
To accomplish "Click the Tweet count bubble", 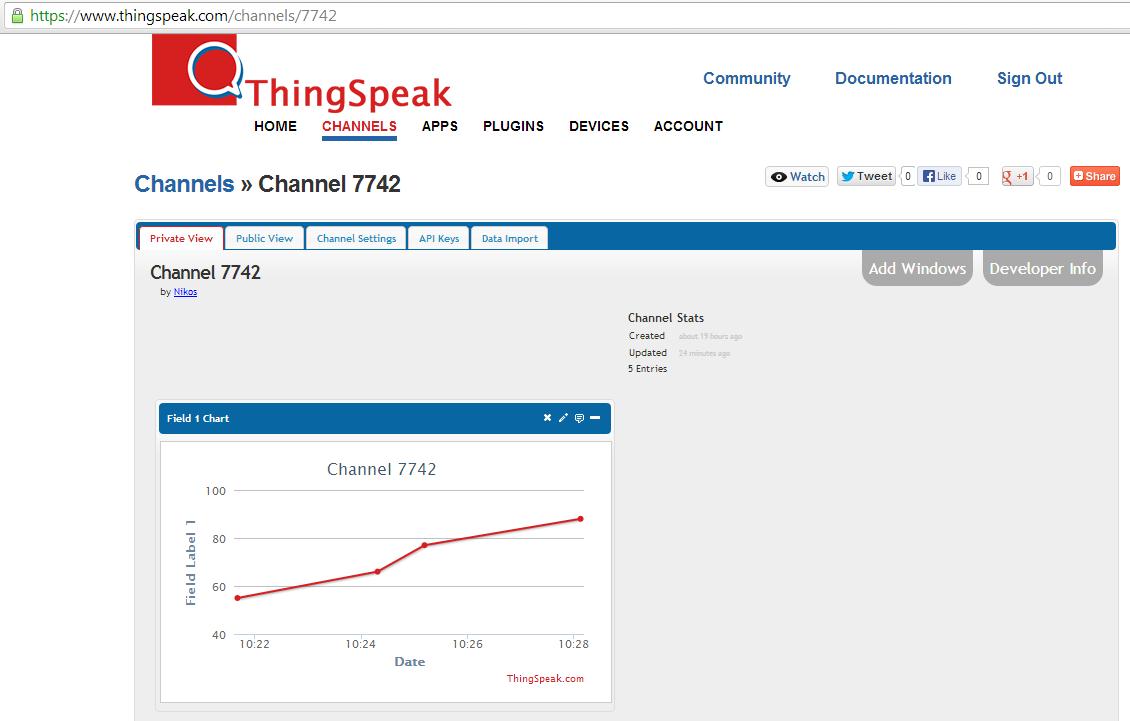I will 908,176.
